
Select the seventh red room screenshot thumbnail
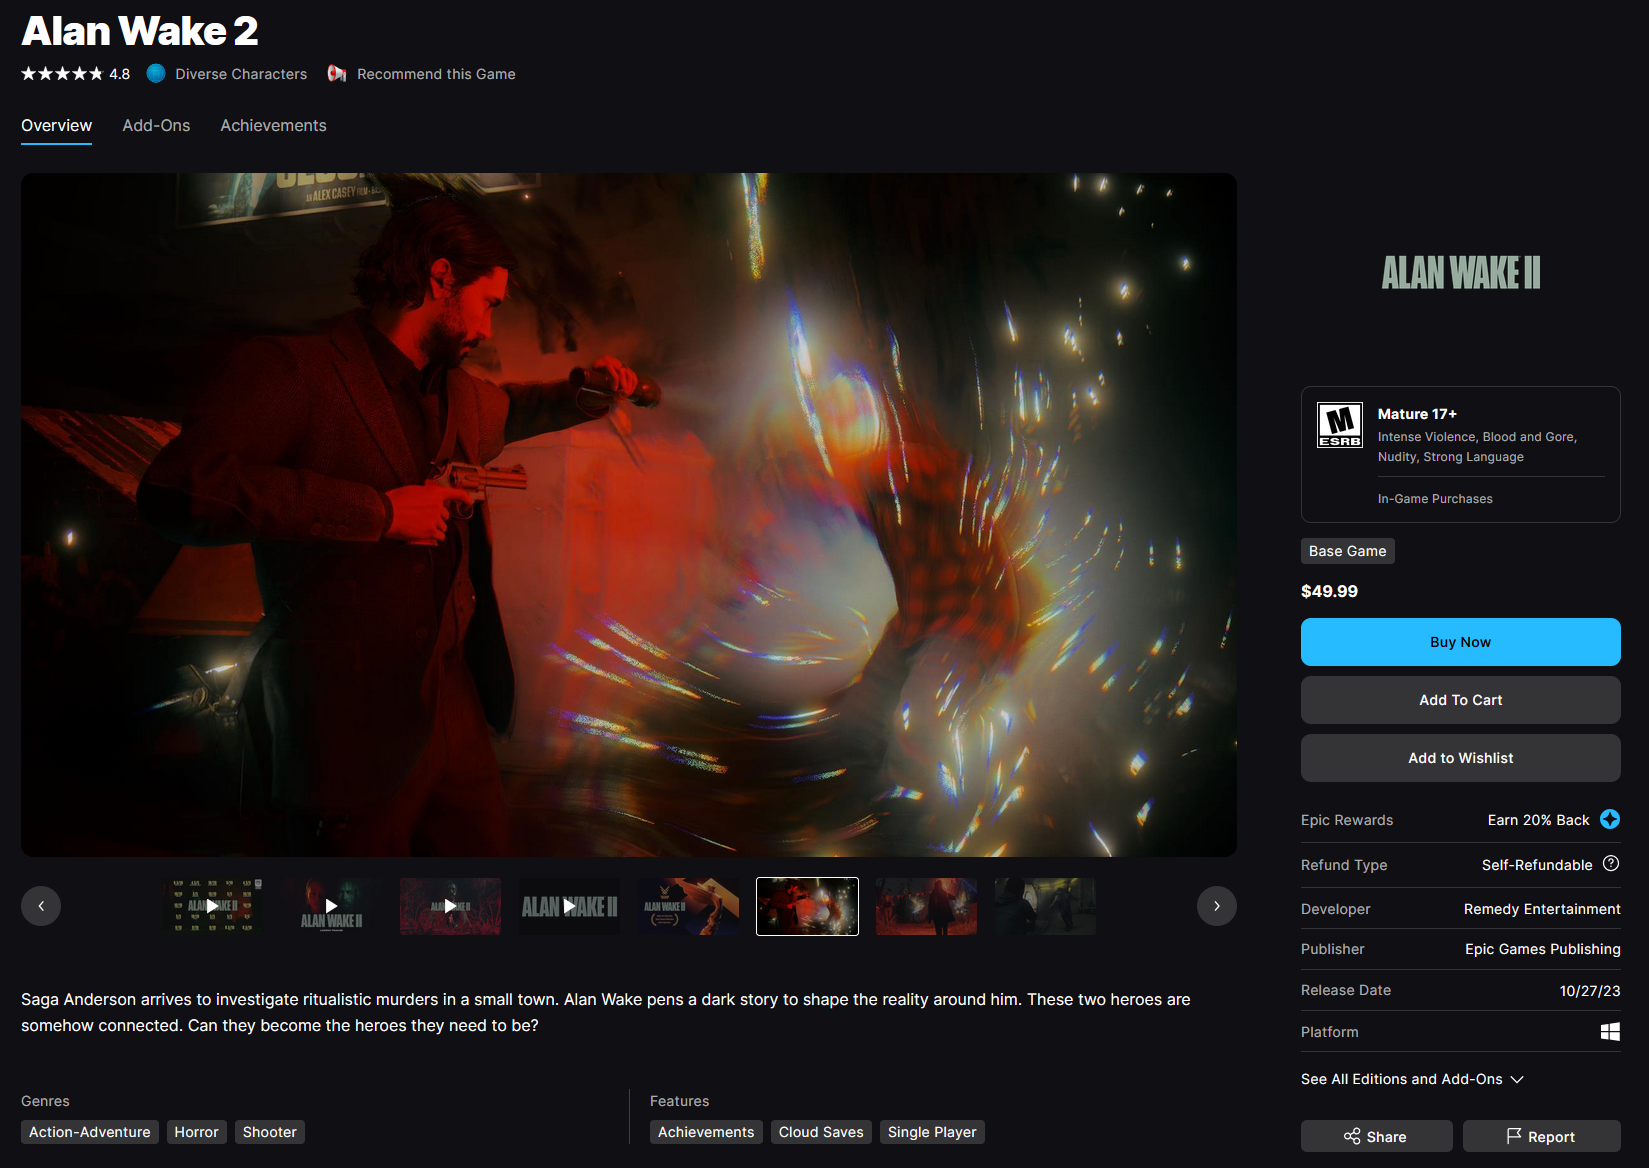pyautogui.click(x=926, y=906)
